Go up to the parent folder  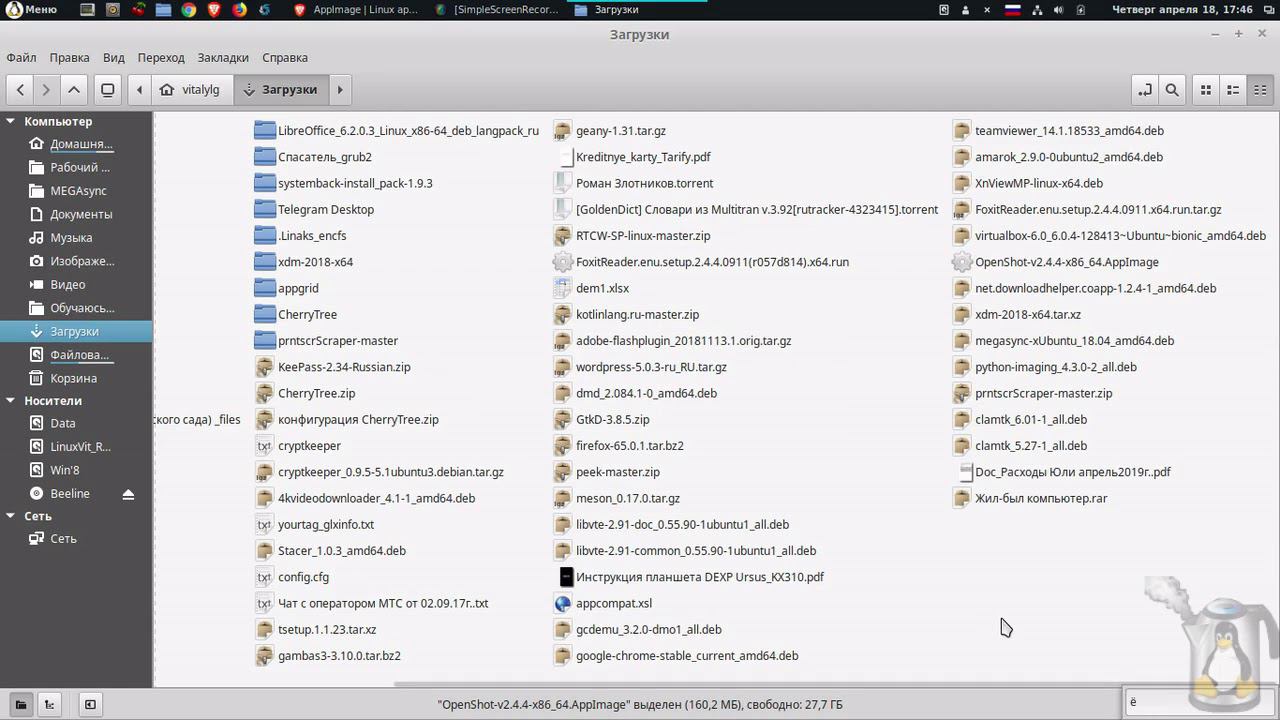(74, 89)
